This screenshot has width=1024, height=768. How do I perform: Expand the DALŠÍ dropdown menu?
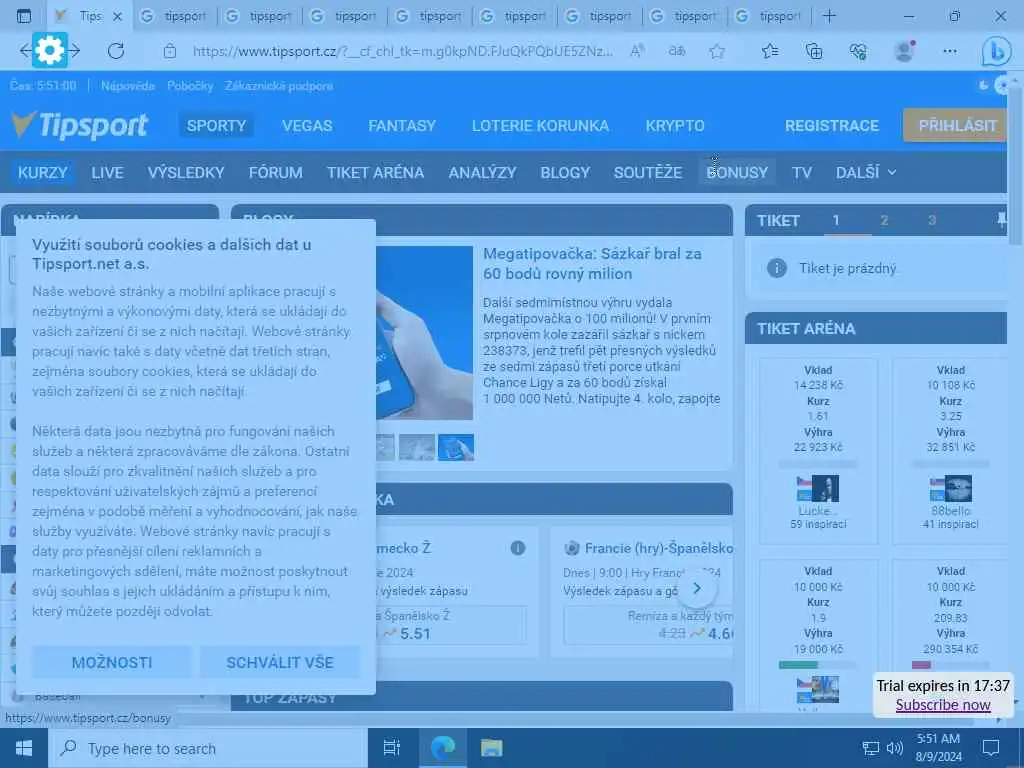pyautogui.click(x=866, y=172)
